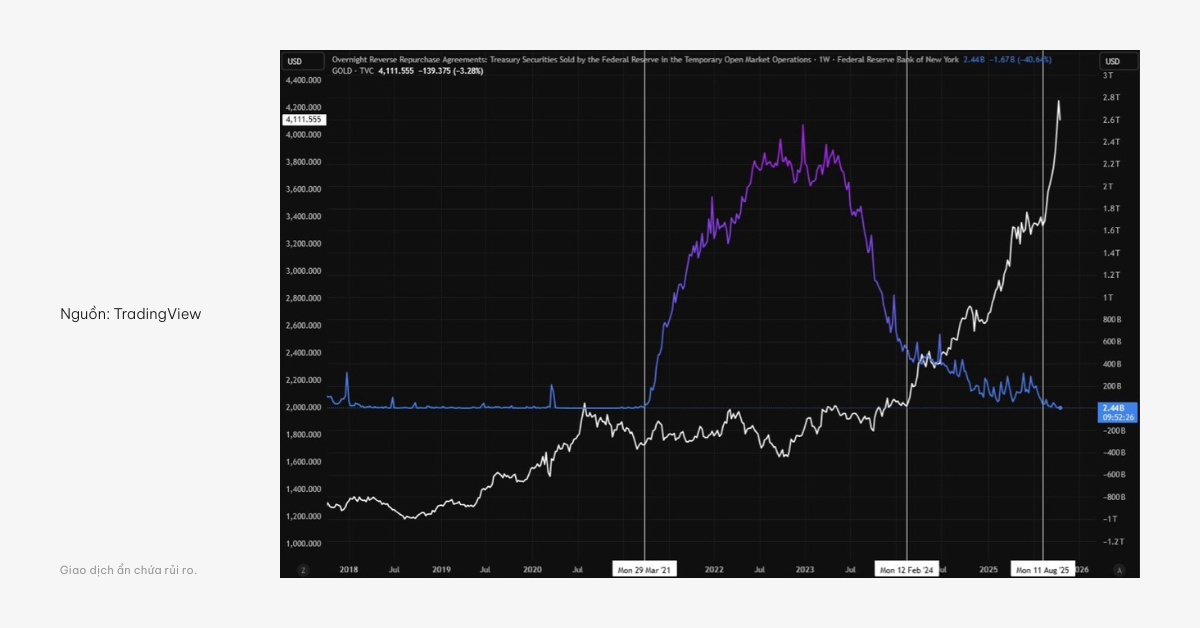The image size is (1200, 628).
Task: Click the A auto-scale icon at bottom-right
Action: [1119, 569]
